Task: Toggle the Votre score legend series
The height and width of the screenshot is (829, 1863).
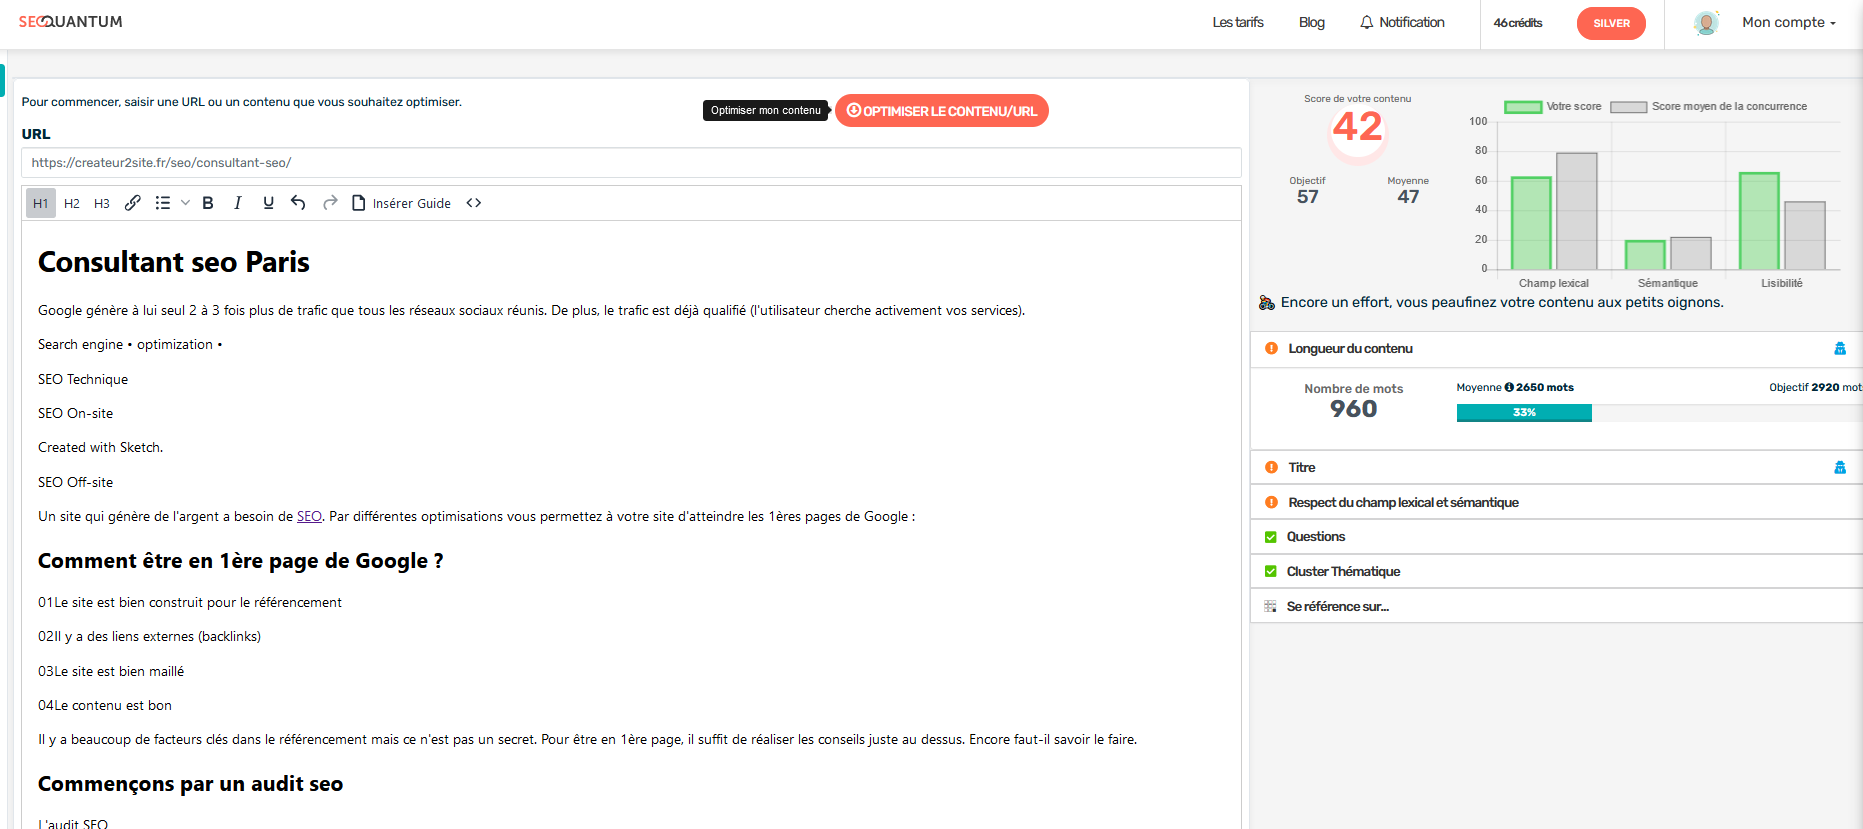Action: tap(1553, 107)
